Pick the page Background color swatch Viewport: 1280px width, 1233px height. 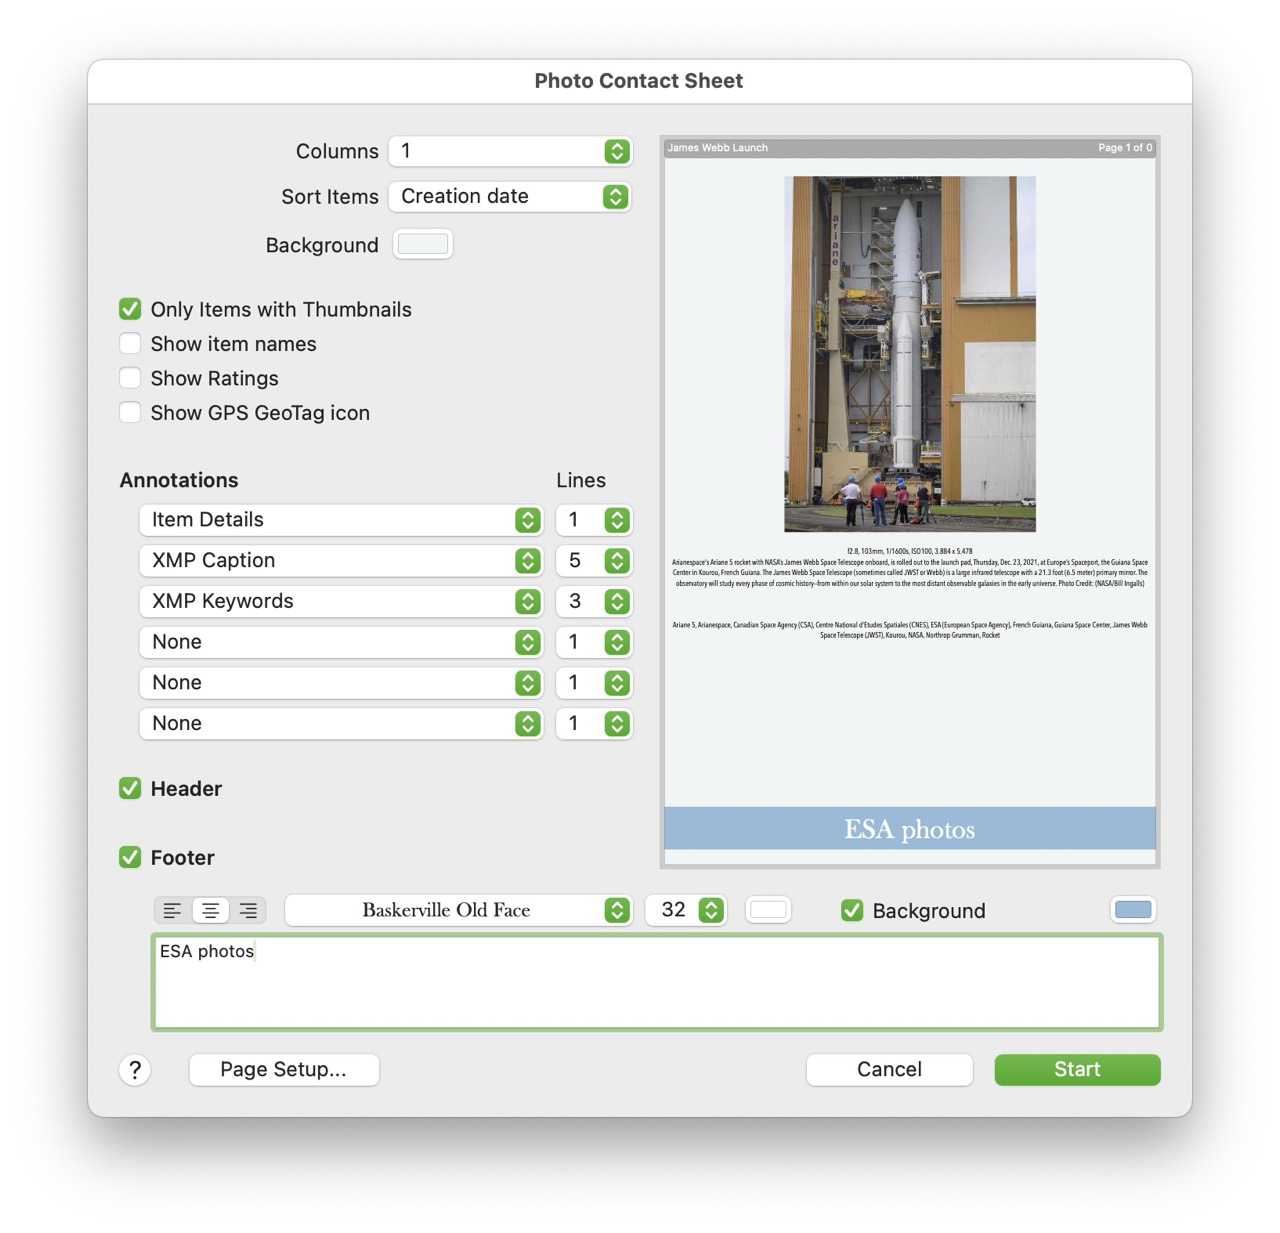[x=423, y=244]
